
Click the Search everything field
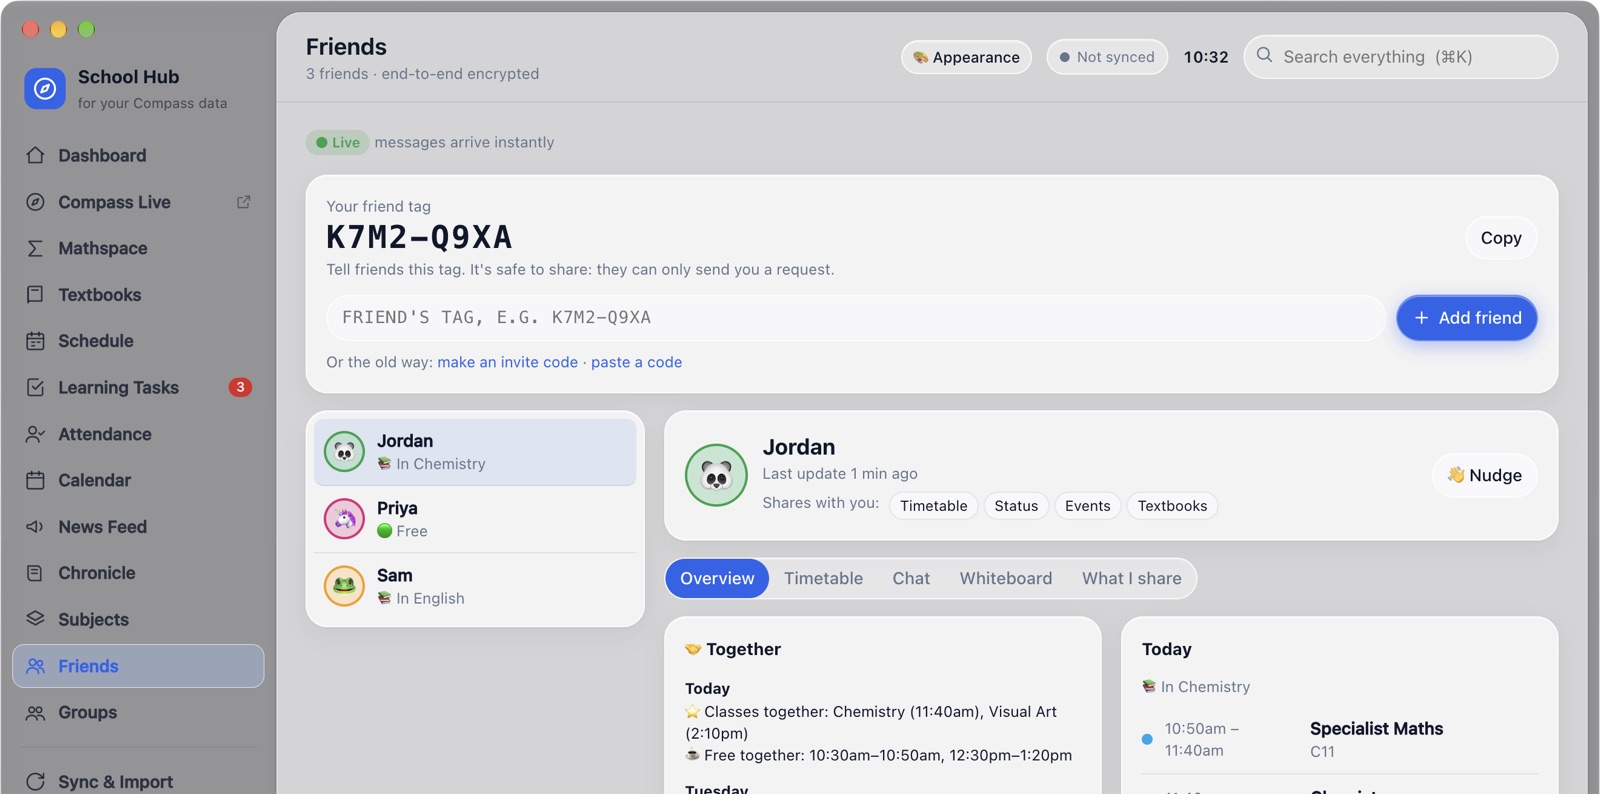pos(1400,57)
